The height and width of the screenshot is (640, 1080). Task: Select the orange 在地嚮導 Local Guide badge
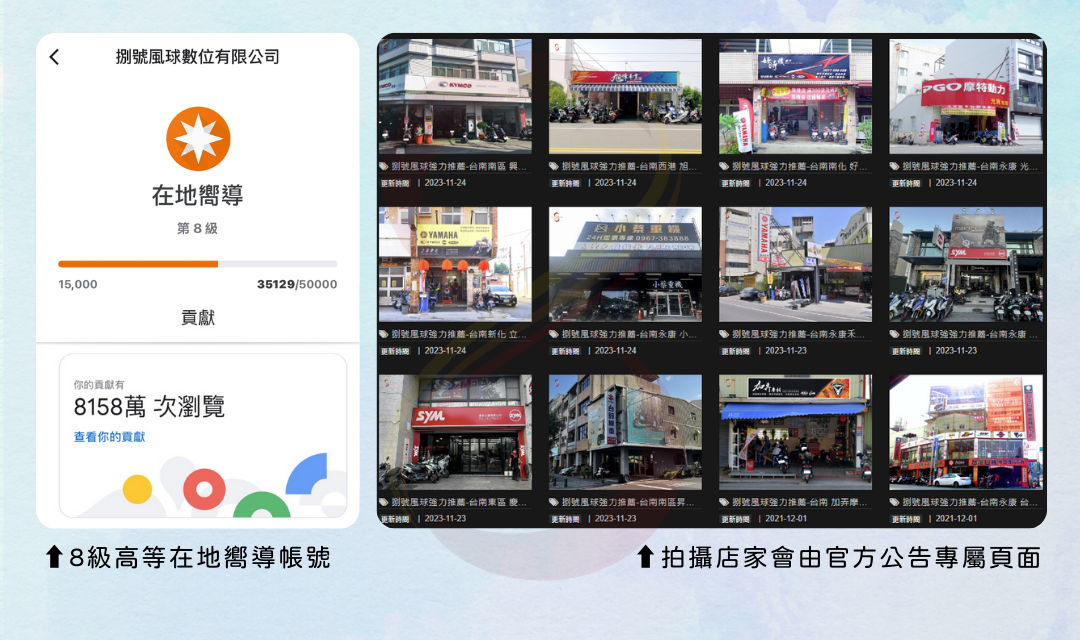196,136
